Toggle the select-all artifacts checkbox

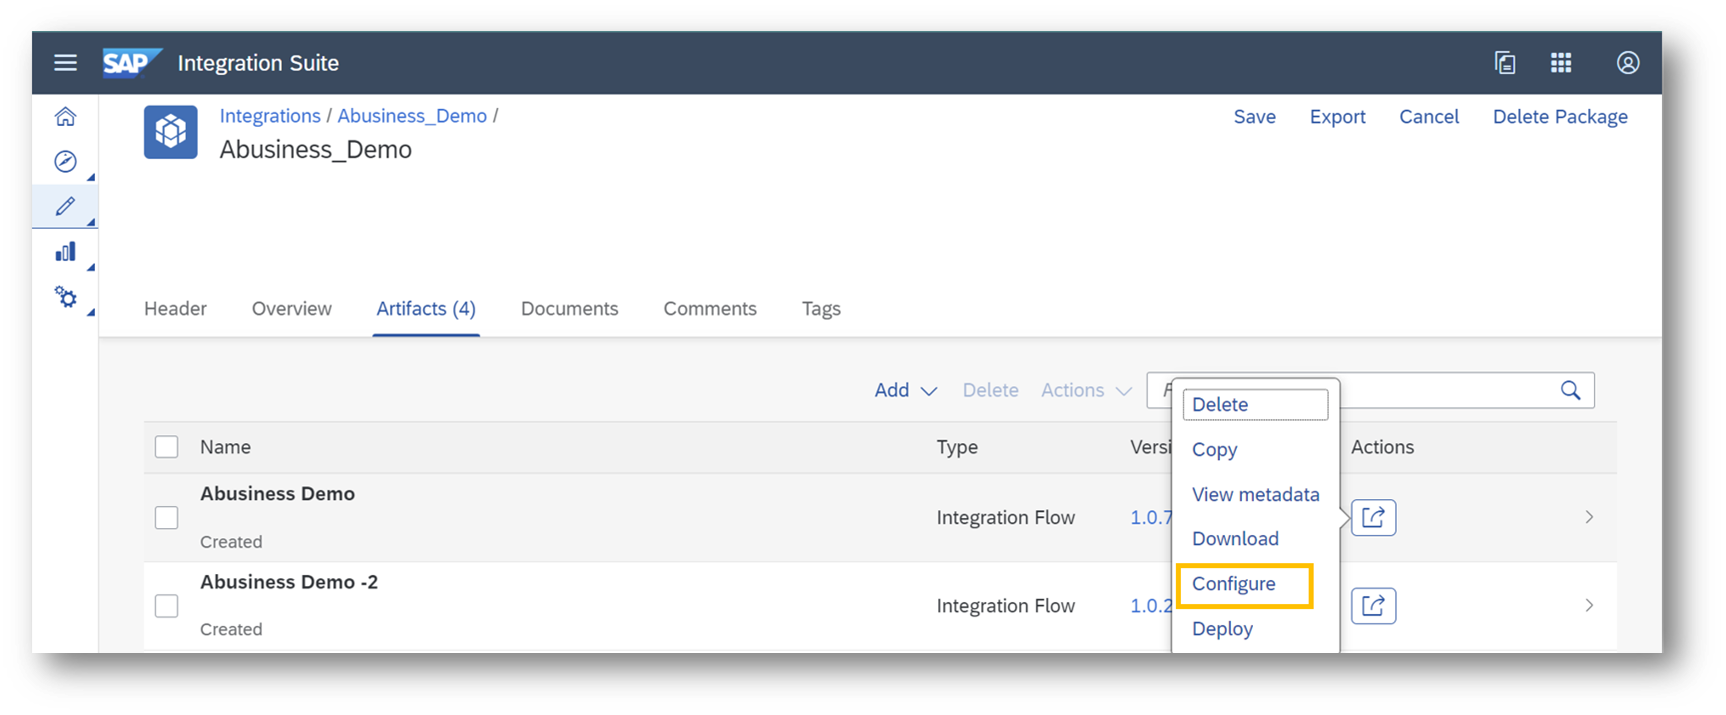coord(167,447)
